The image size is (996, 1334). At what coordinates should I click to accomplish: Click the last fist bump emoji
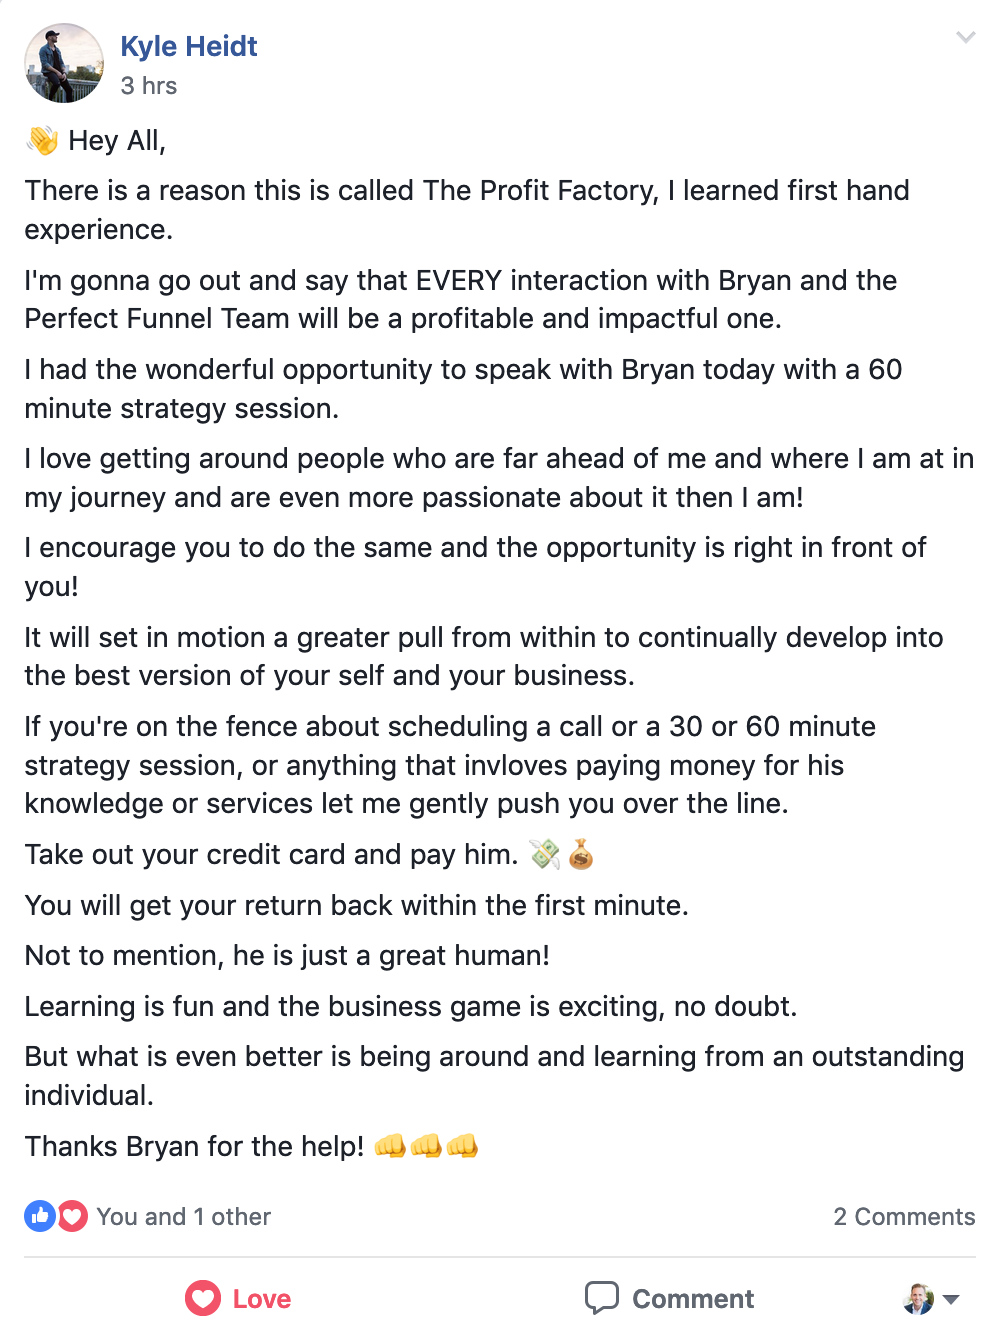pos(462,1145)
